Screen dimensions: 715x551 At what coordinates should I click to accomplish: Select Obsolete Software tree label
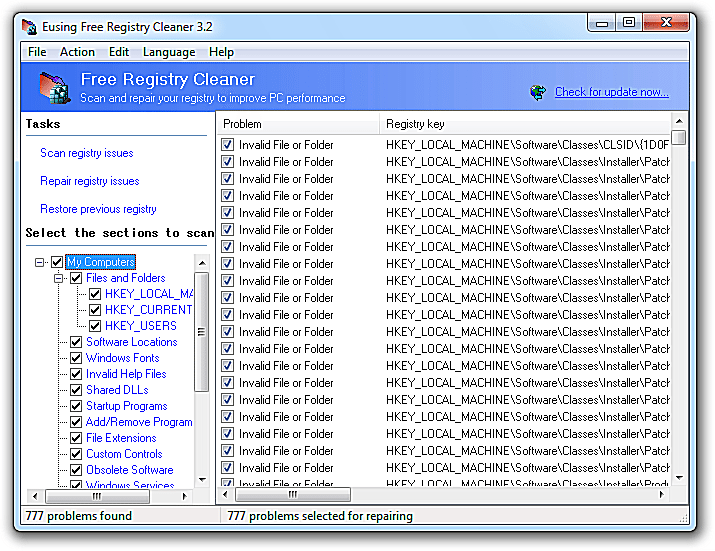tap(130, 470)
